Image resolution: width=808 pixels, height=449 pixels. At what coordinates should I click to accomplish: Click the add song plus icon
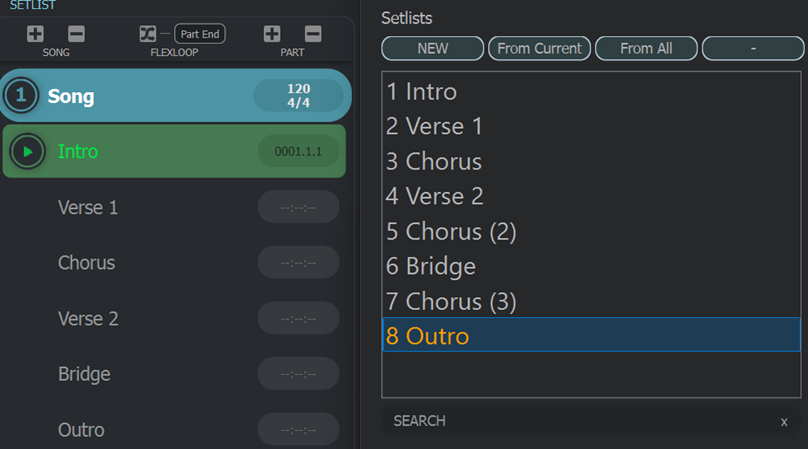(35, 34)
